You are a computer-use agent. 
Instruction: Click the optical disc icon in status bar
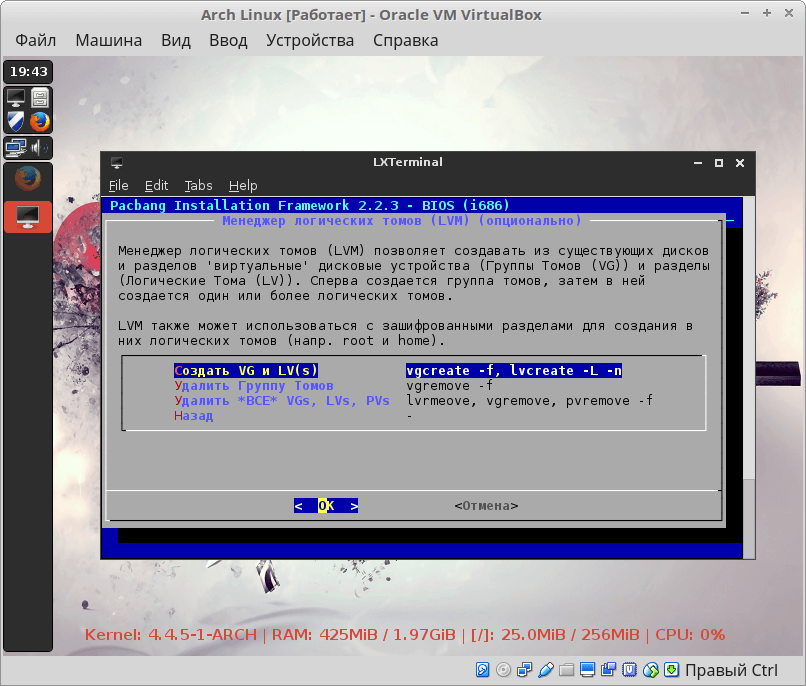click(x=504, y=669)
